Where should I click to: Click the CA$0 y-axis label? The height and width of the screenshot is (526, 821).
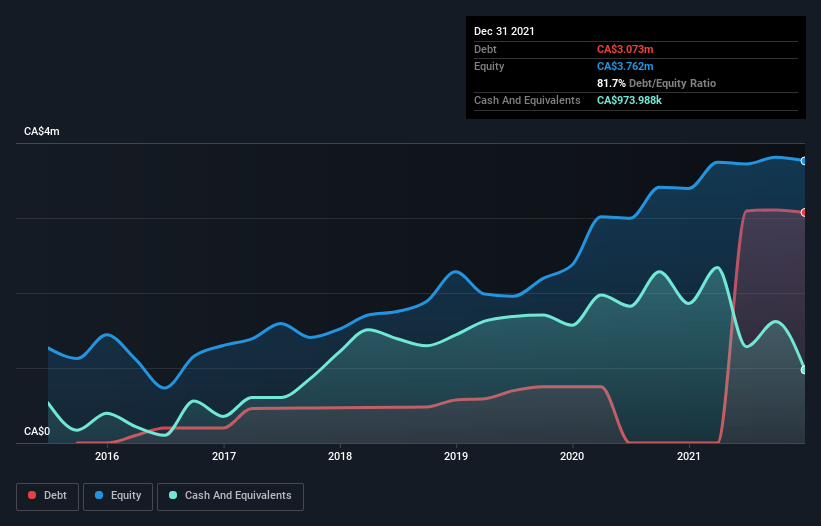37,431
